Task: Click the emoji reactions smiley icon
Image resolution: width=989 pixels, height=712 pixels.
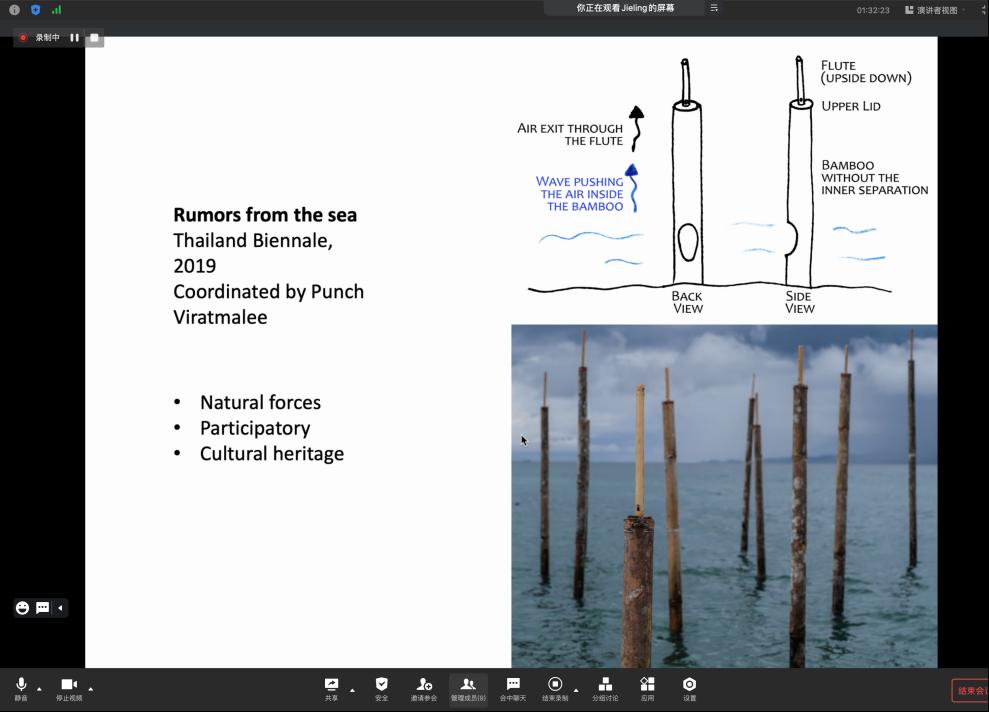Action: coord(22,608)
